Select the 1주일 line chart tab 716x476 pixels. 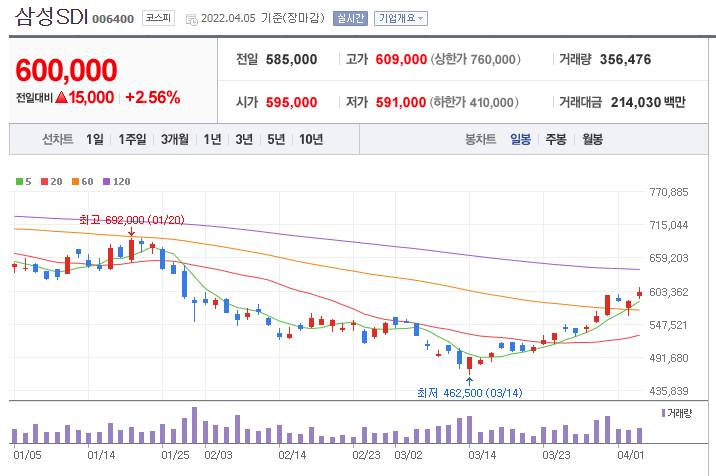pos(132,139)
